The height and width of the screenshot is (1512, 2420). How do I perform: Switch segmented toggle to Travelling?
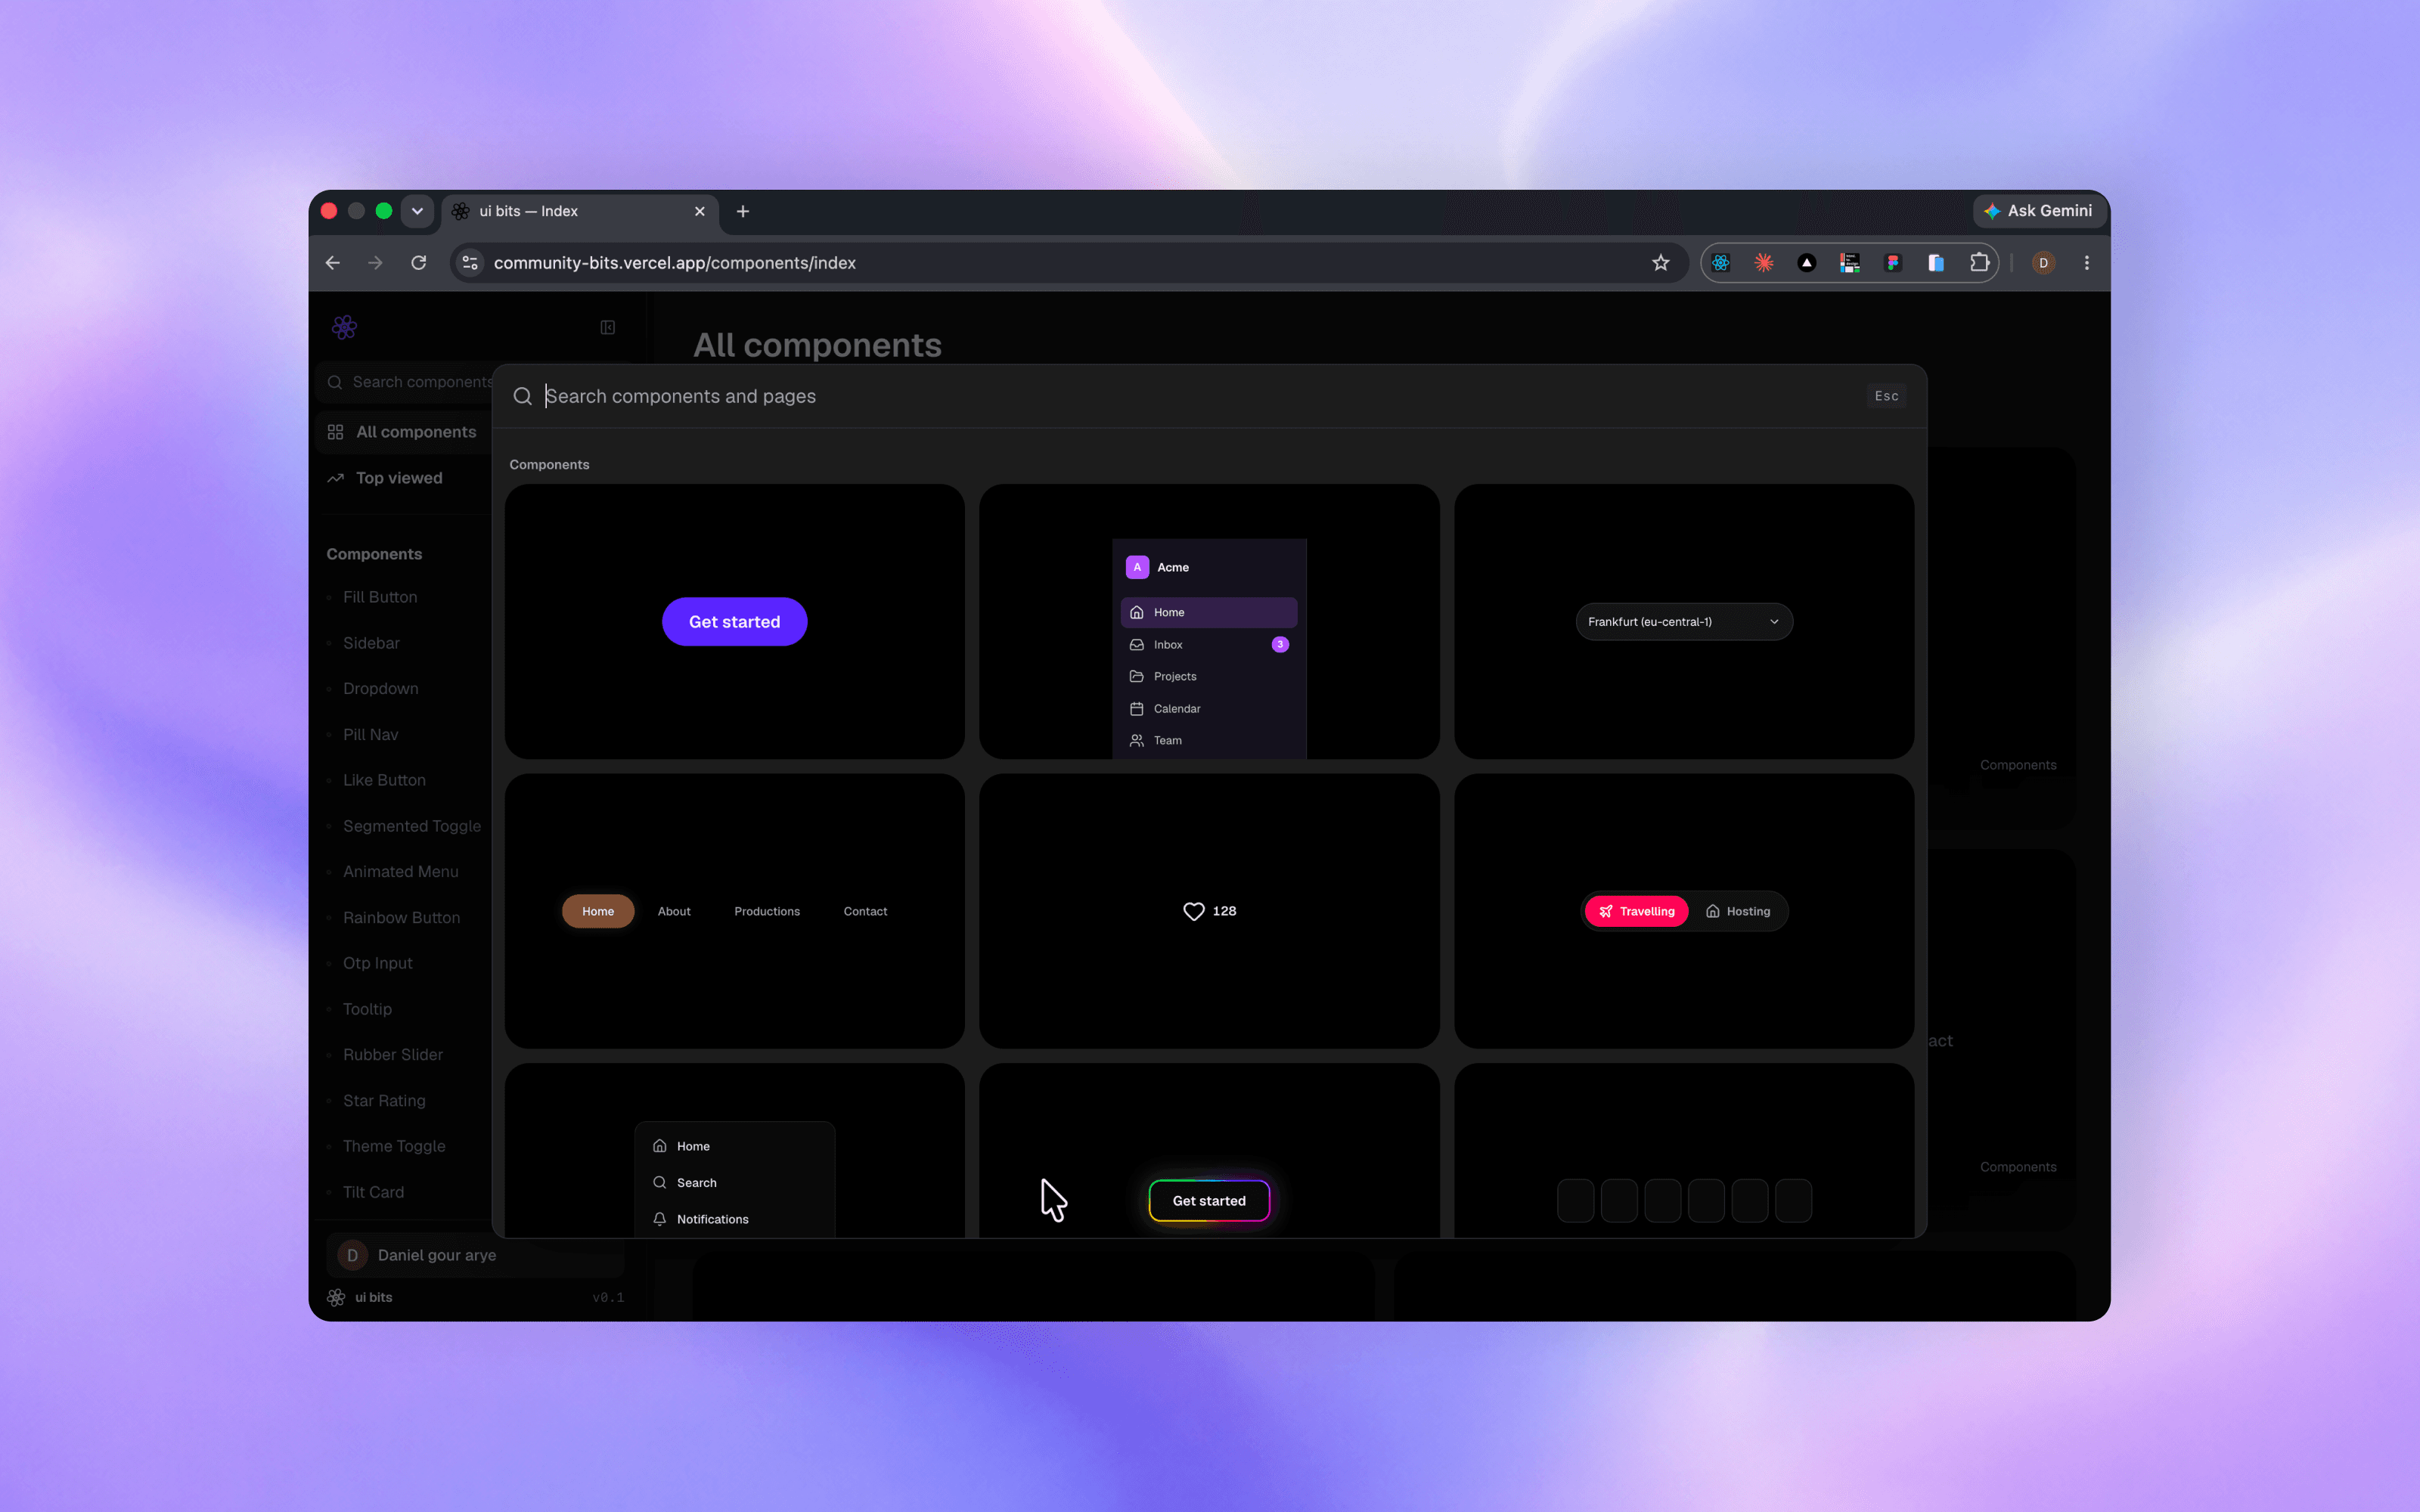[1636, 911]
